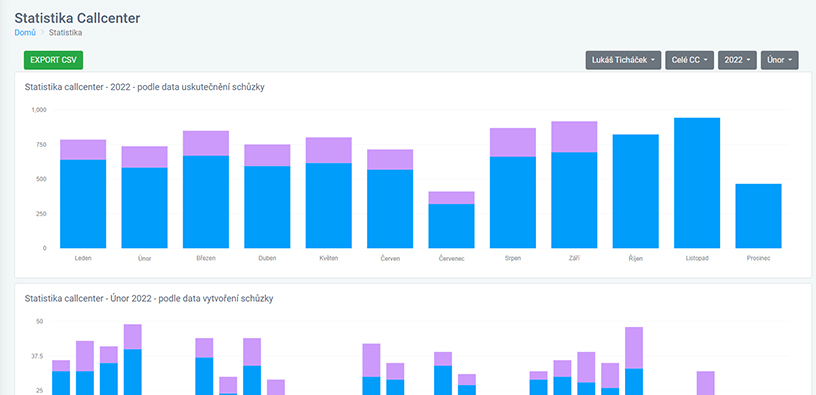
Task: Expand the Celé CC dropdown
Action: point(690,60)
